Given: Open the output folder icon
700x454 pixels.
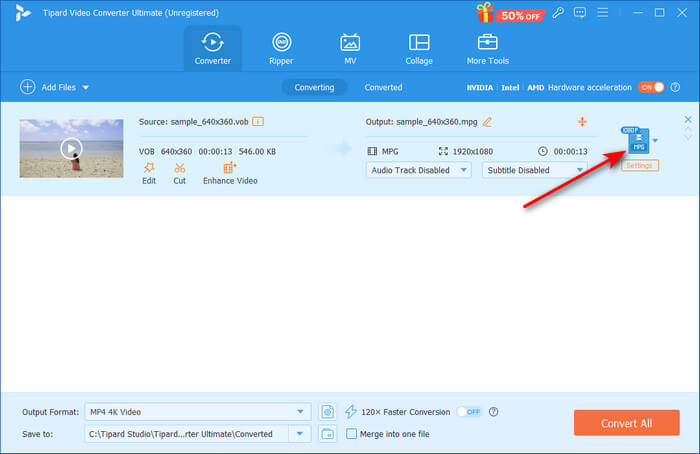Looking at the screenshot, I should pyautogui.click(x=328, y=433).
